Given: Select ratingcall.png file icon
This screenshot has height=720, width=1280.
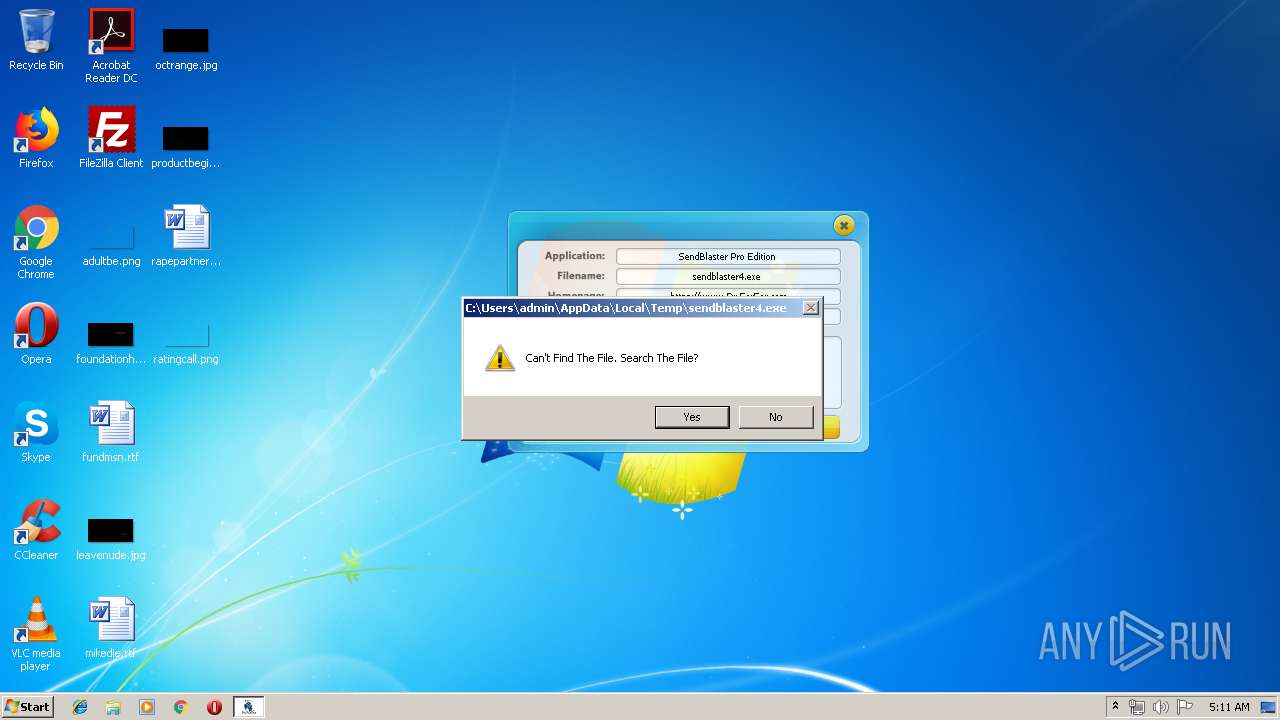Looking at the screenshot, I should coord(186,343).
